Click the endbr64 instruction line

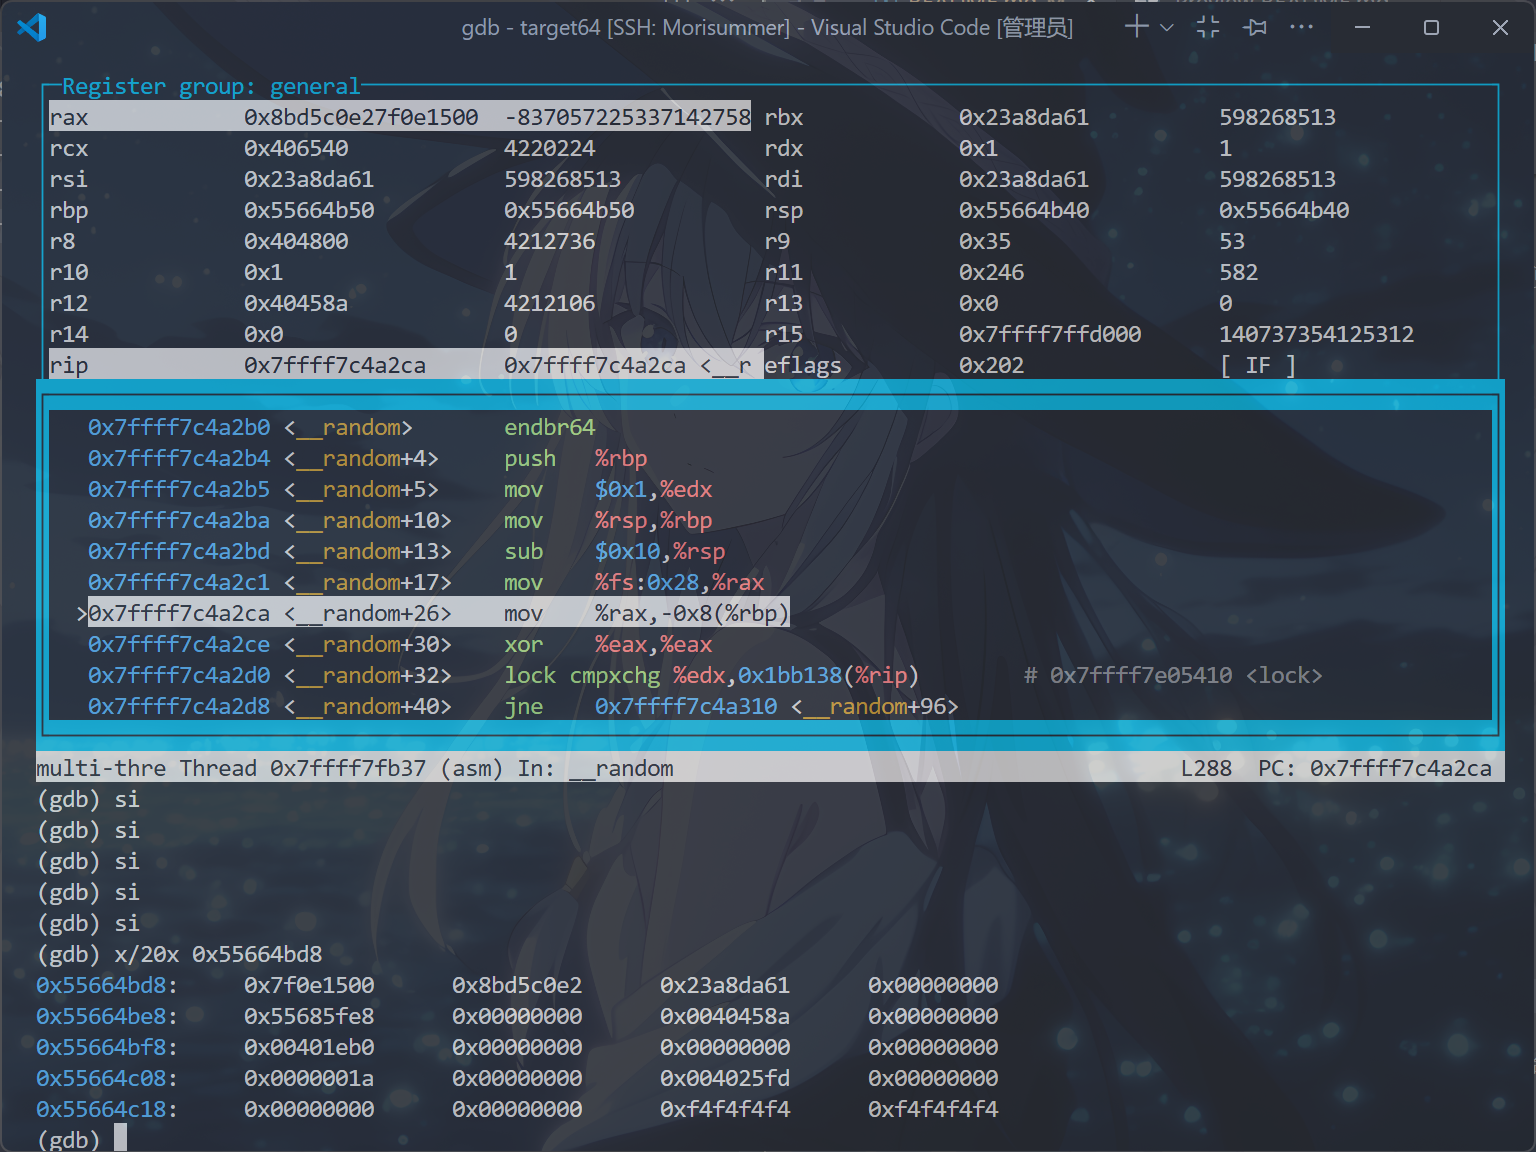pos(549,427)
